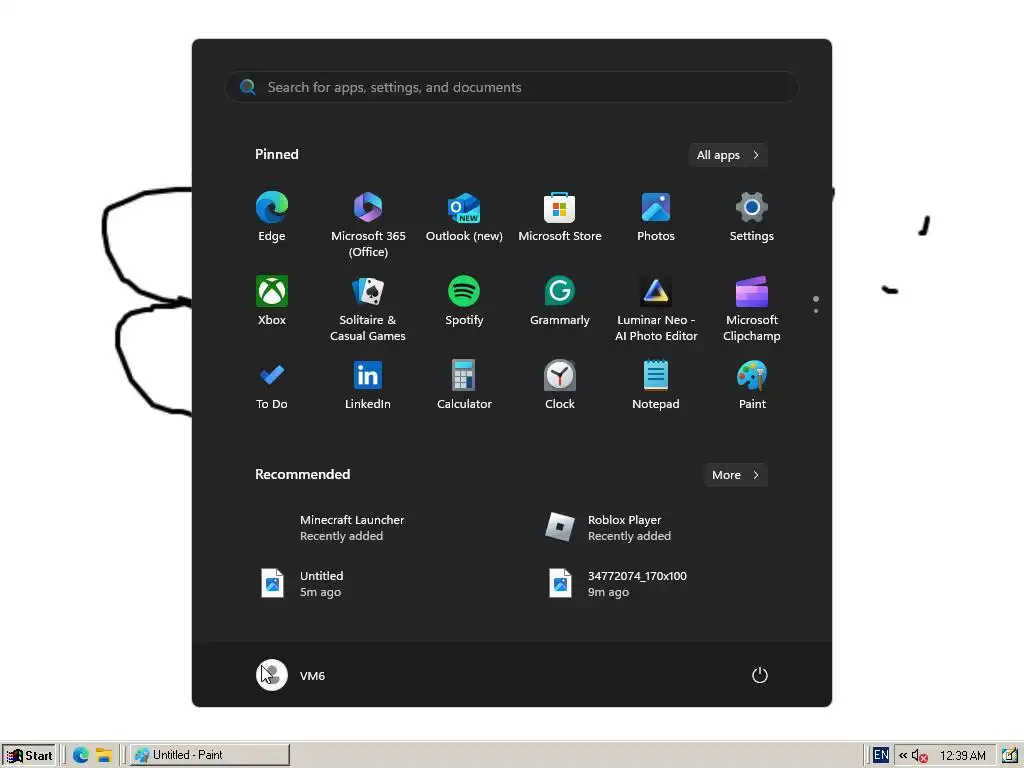The image size is (1024, 768).
Task: Launch Luminar Neo AI Photo Editor
Action: (656, 309)
